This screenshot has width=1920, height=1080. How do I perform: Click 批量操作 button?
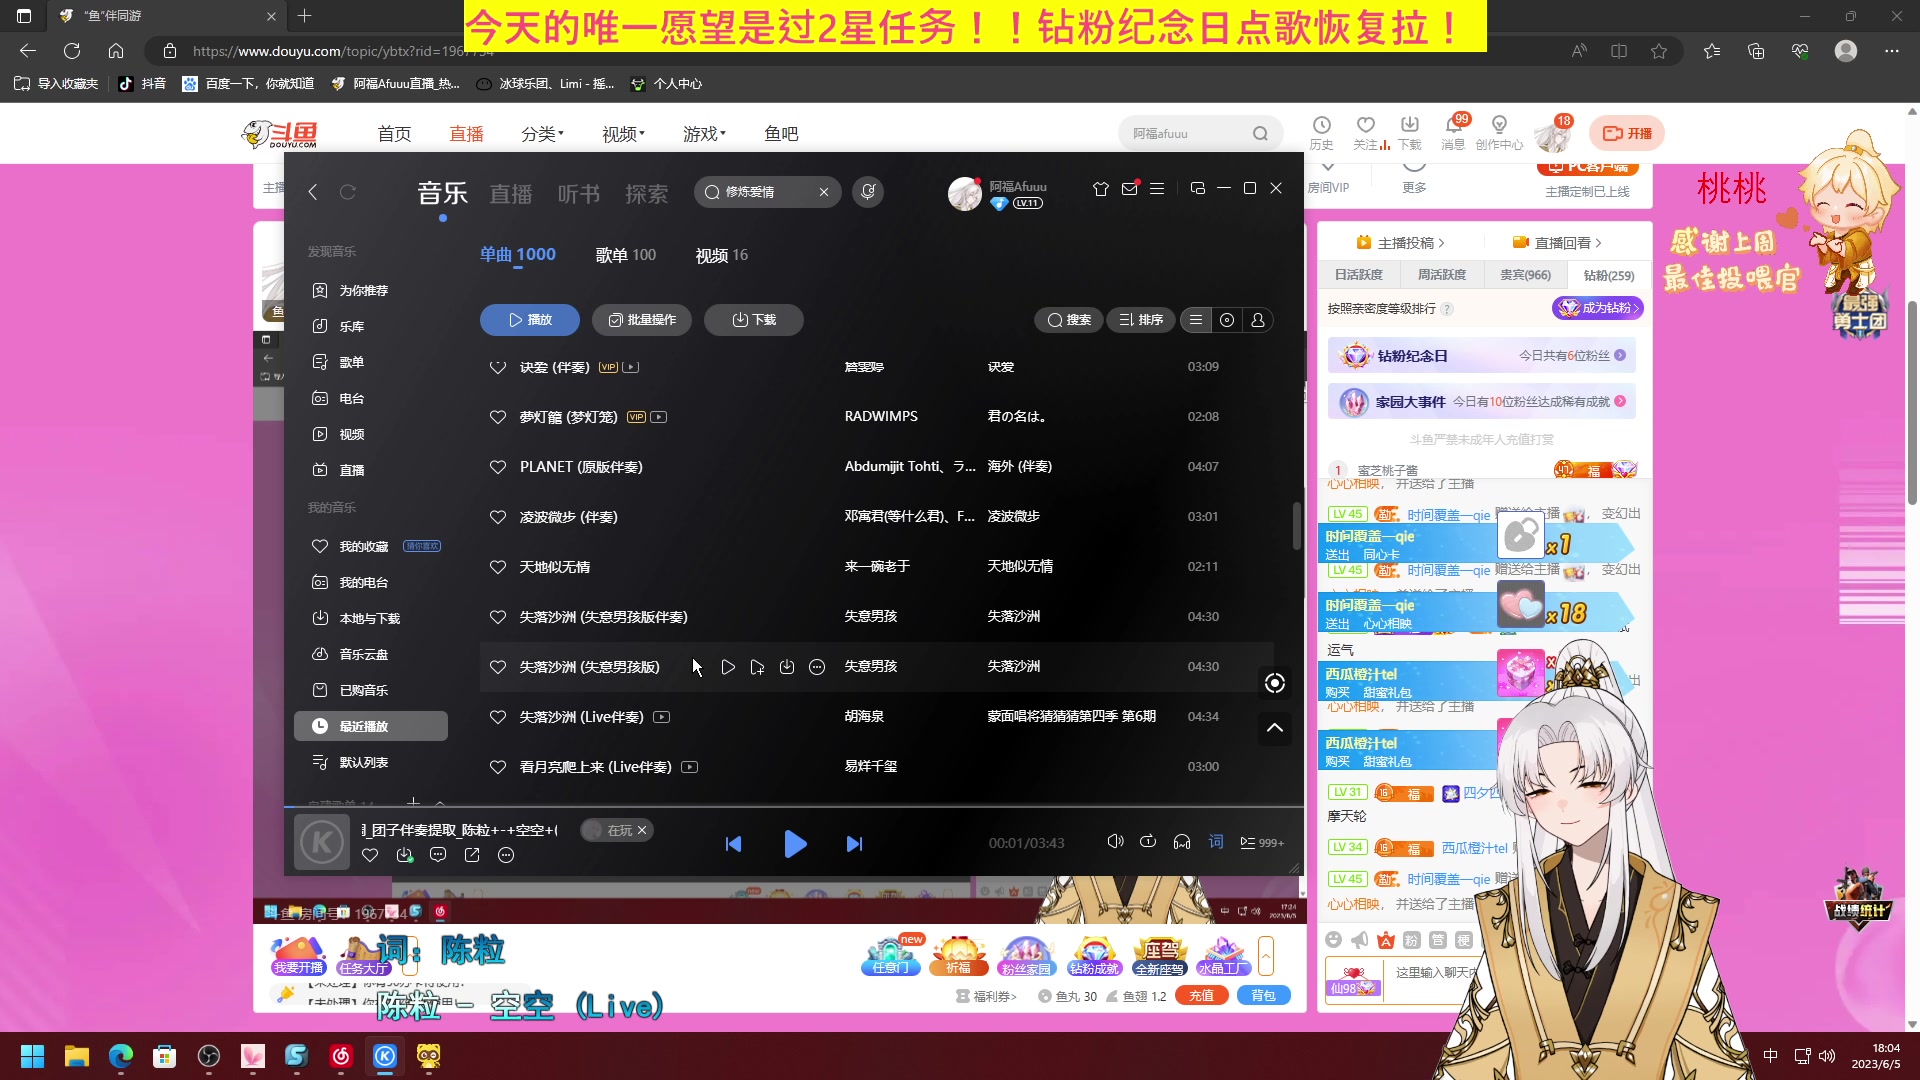[642, 320]
